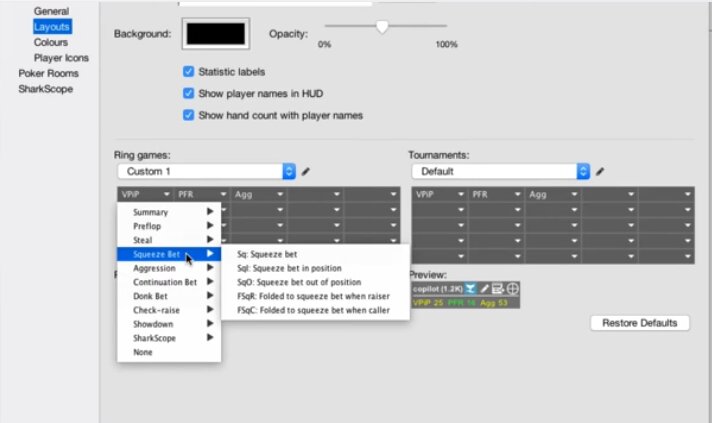Viewport: 712px width, 423px height.
Task: Disable Show hand count with player names
Action: 188,115
